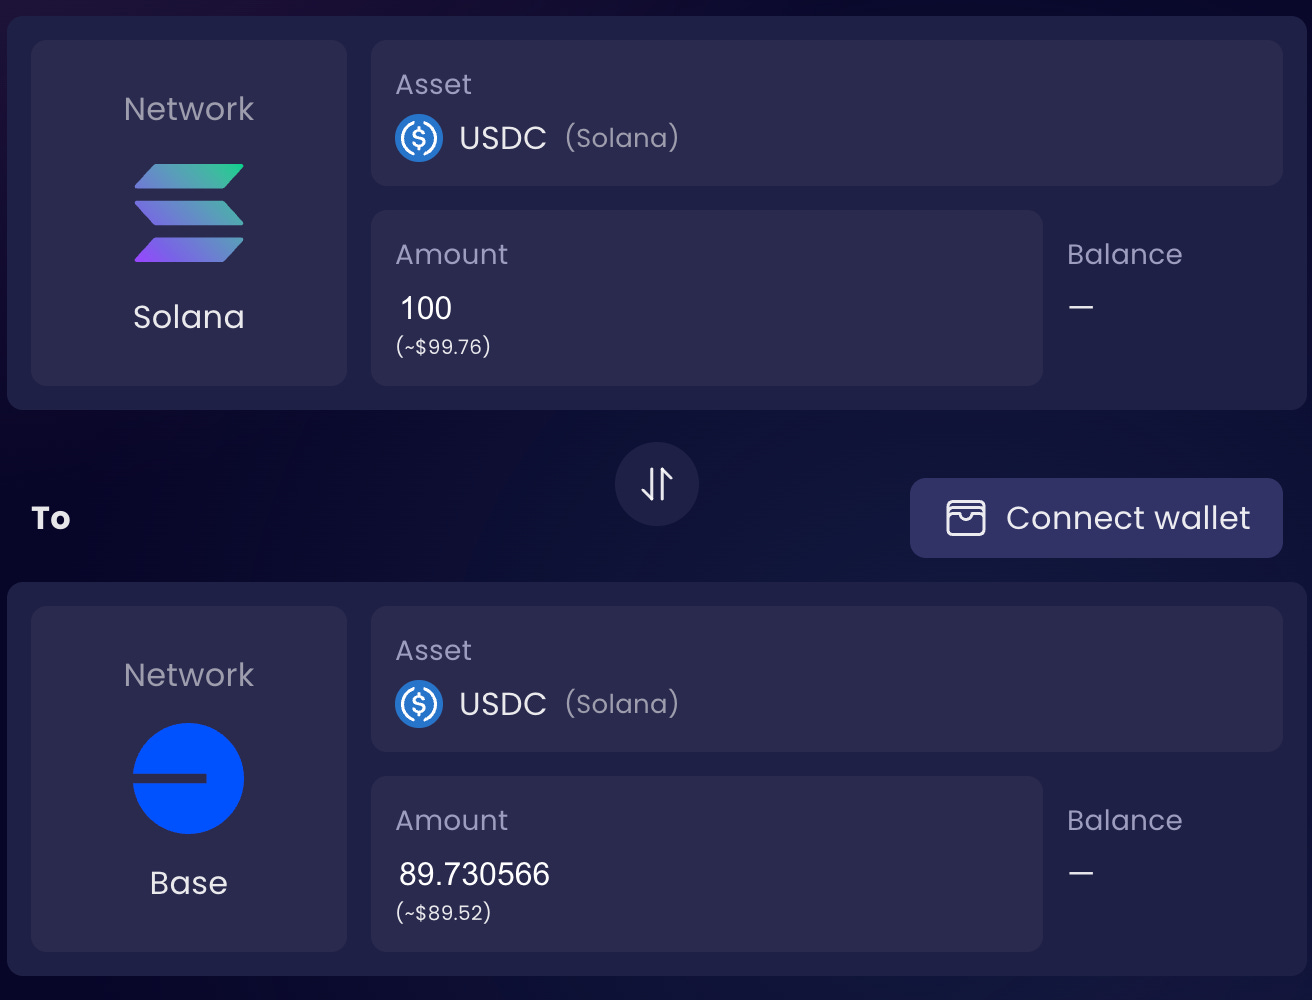The image size is (1312, 1000).
Task: Open the destination Asset selector showing USDC
Action: [x=827, y=678]
